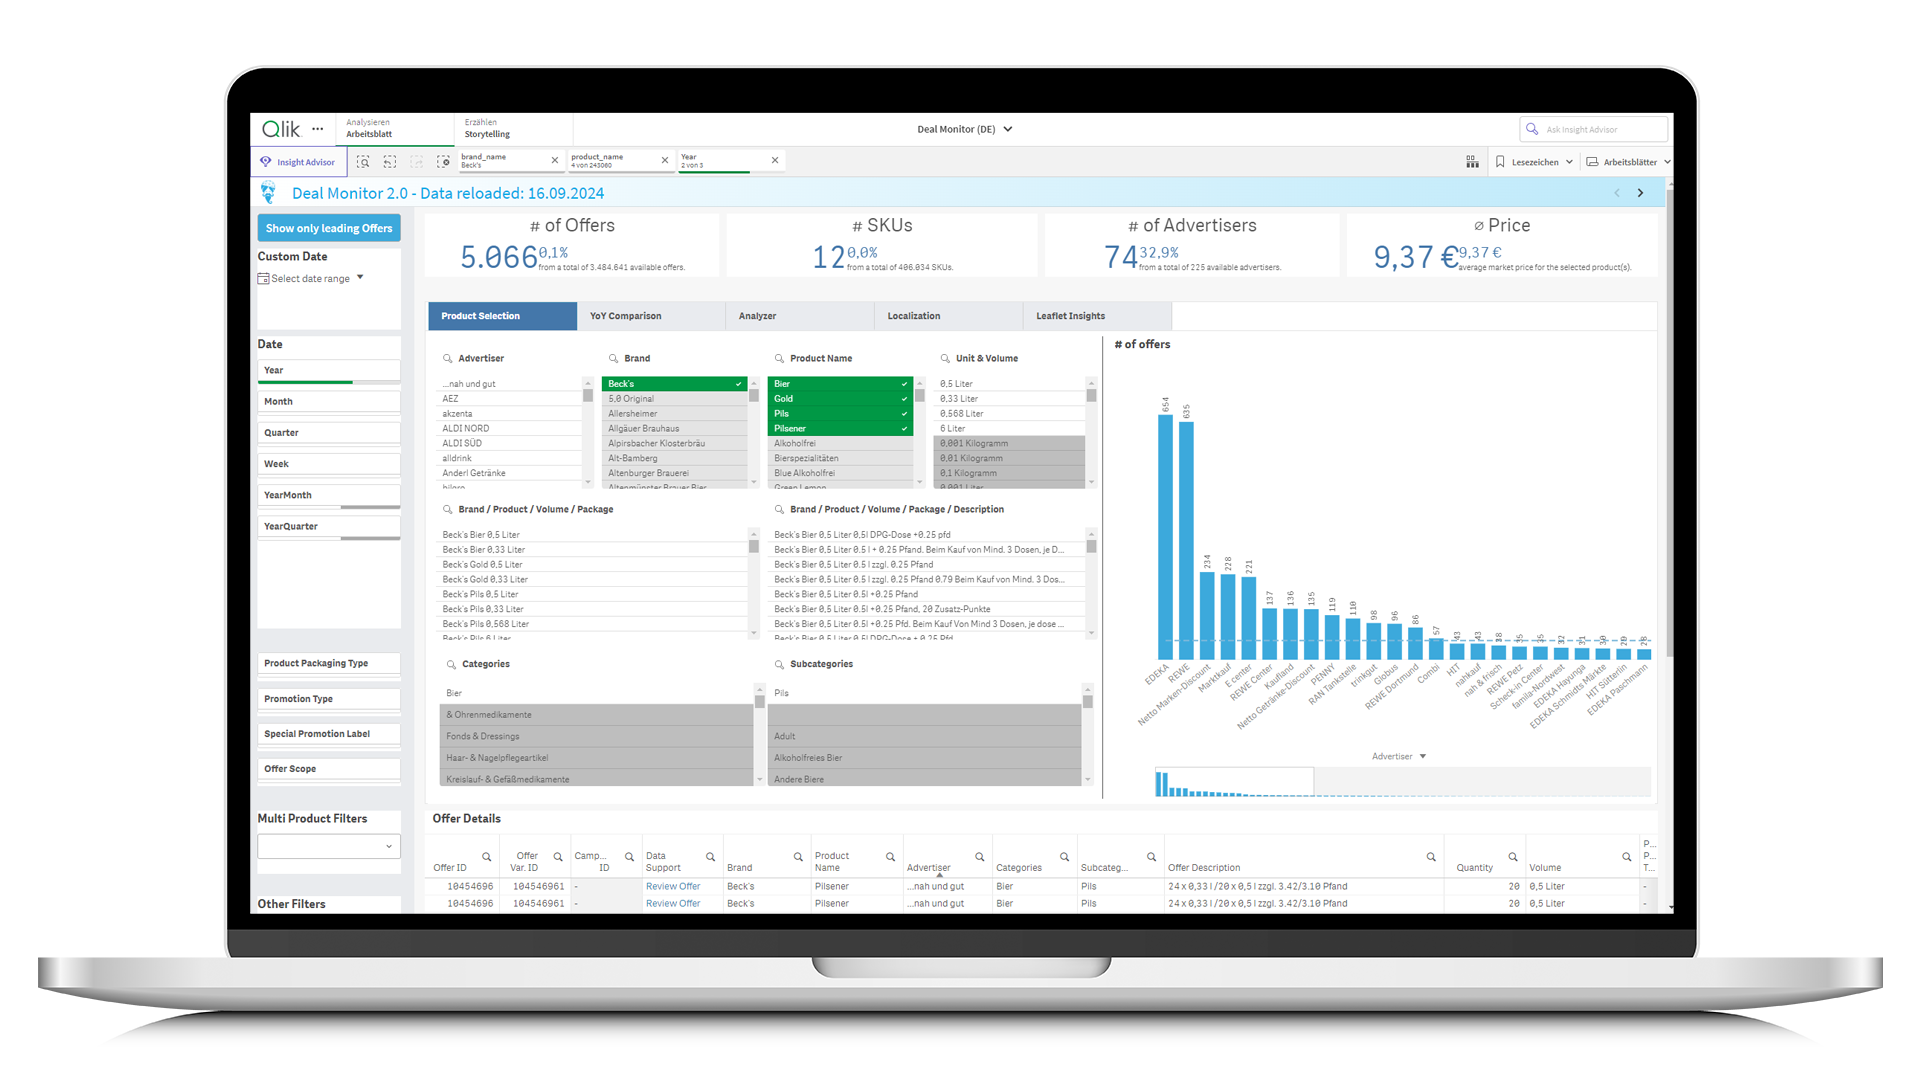Click the bookmark icon next to Lesezeichen

[x=1500, y=161]
